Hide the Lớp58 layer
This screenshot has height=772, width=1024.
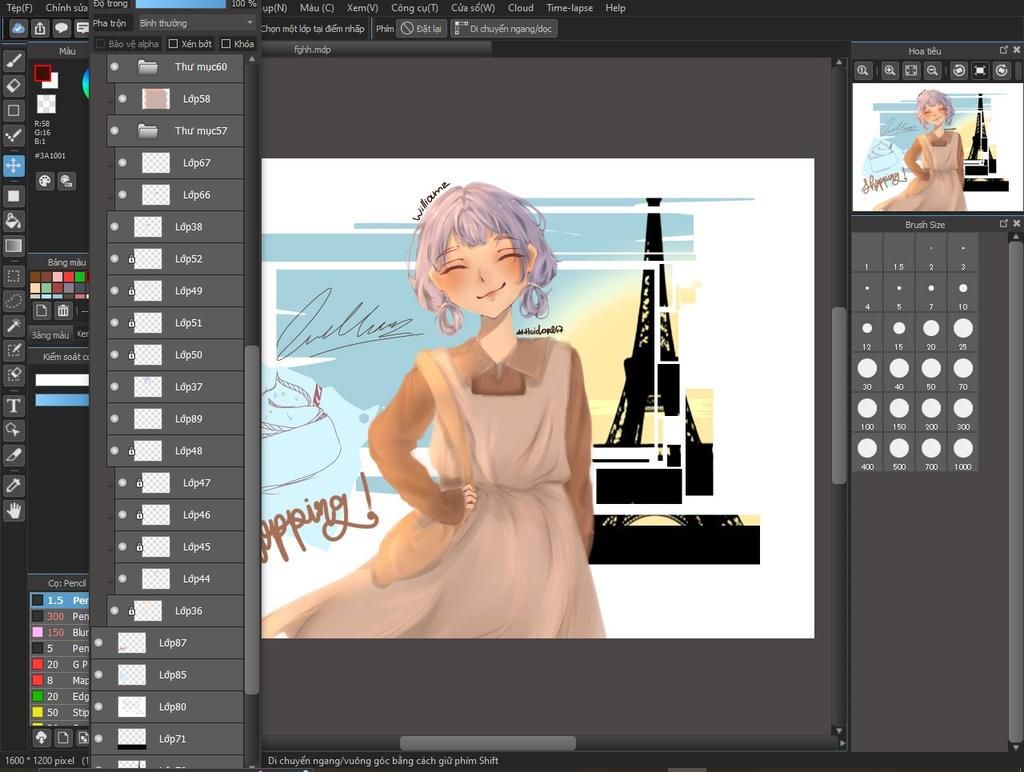point(122,99)
